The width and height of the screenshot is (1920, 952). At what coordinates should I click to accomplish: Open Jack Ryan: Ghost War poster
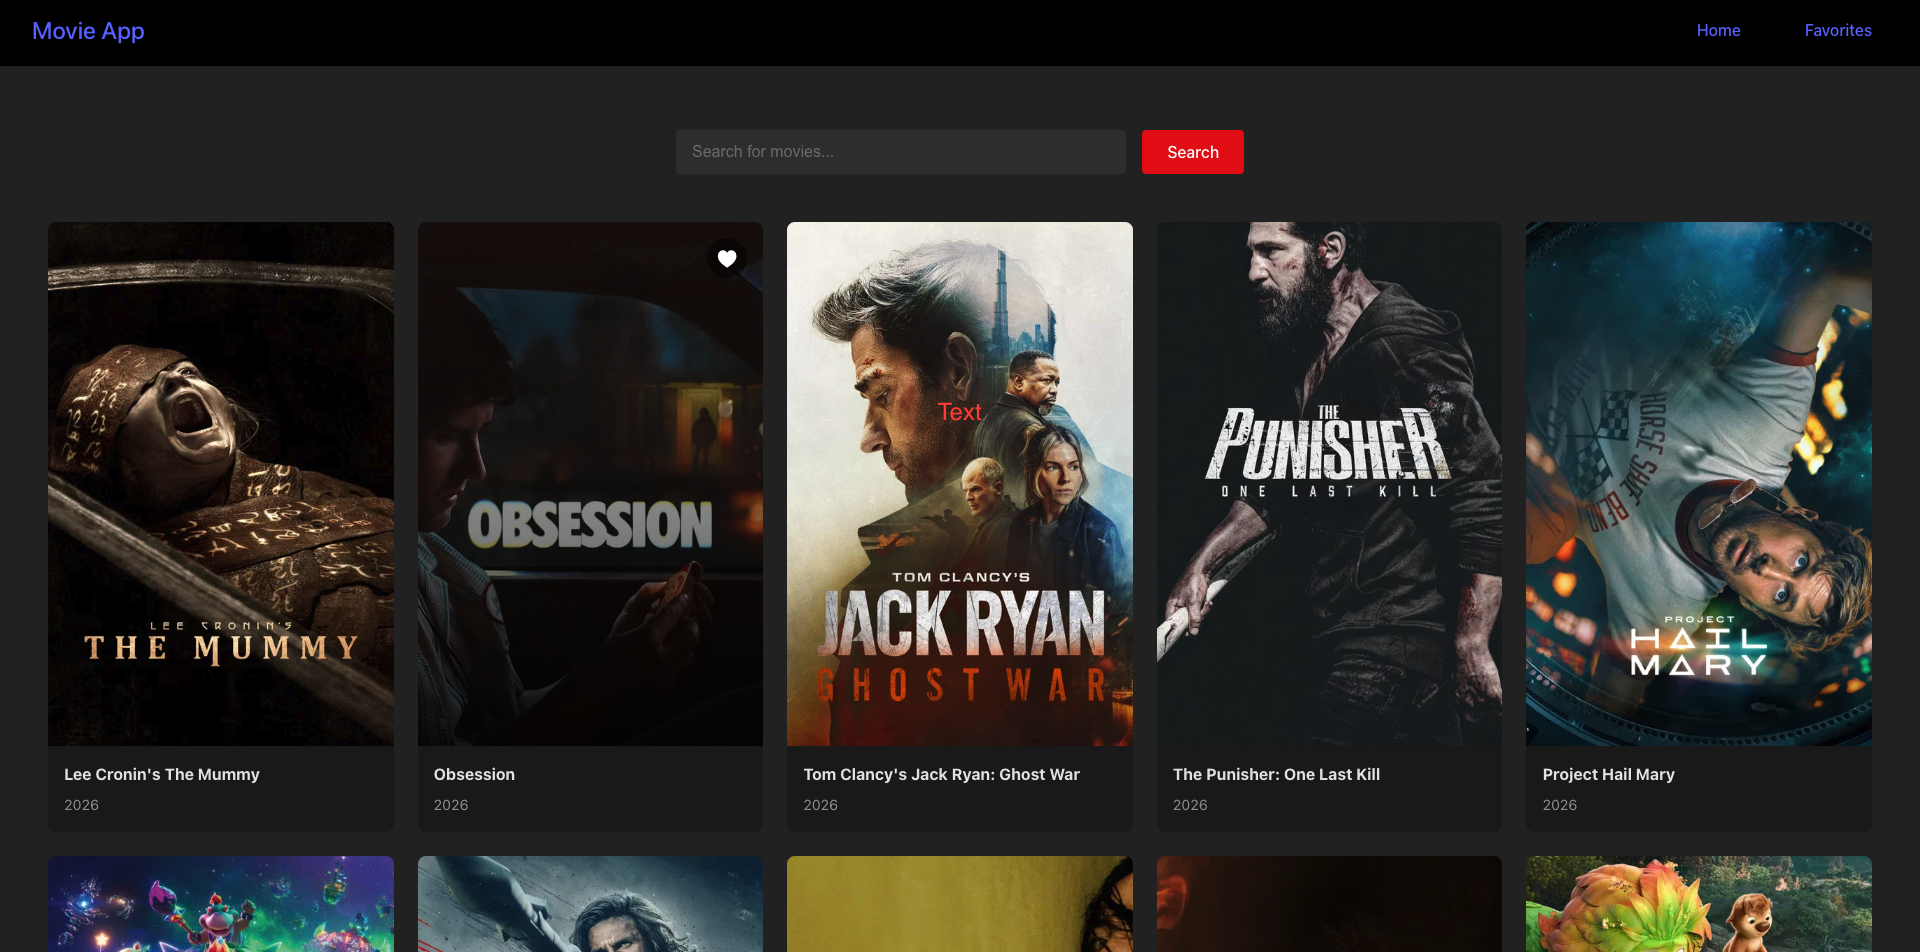click(960, 484)
